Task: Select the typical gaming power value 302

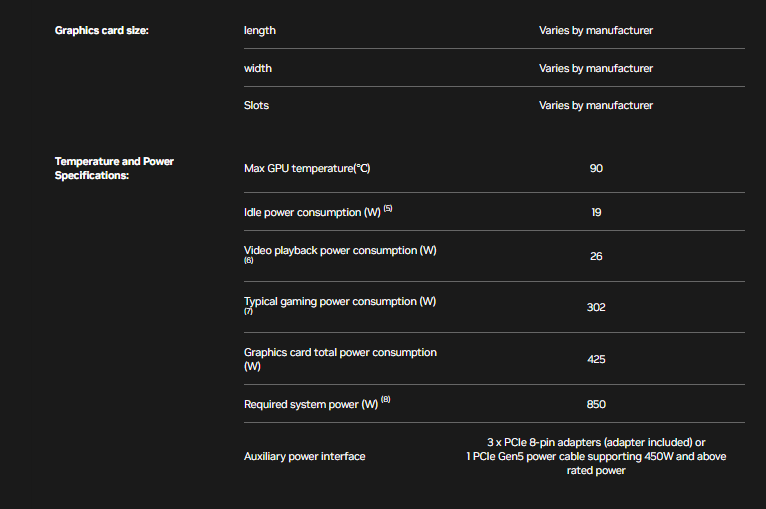Action: [x=596, y=307]
